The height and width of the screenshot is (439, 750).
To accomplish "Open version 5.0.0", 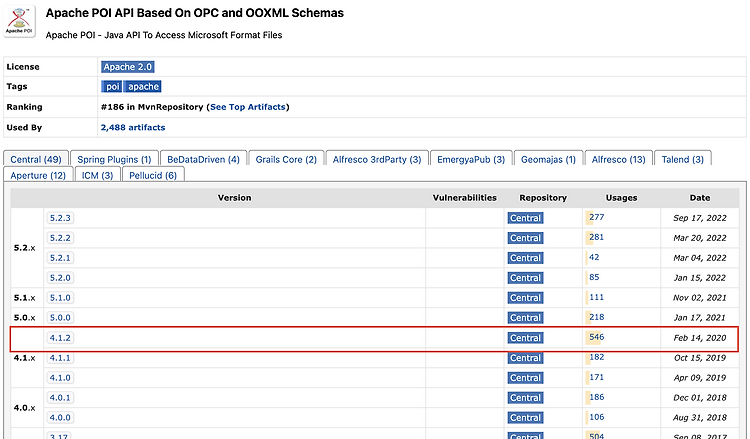I will tap(60, 318).
